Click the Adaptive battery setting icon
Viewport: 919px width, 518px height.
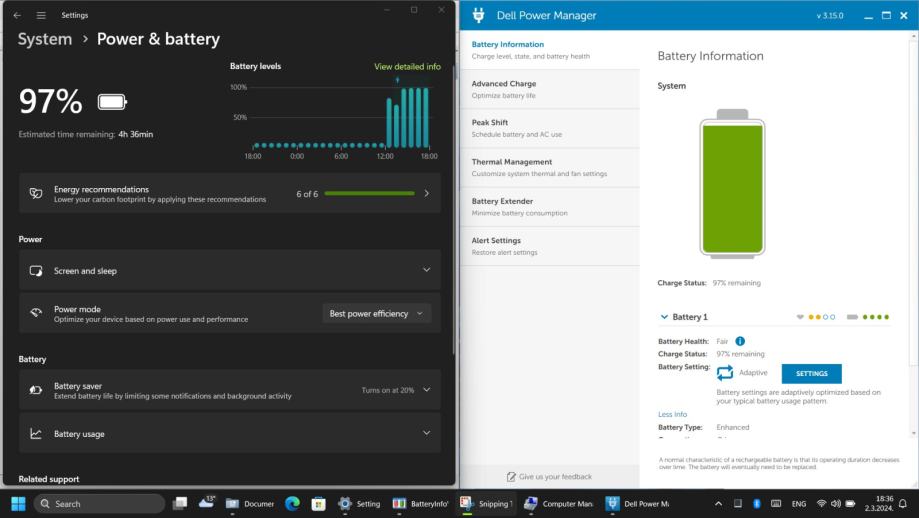click(725, 373)
